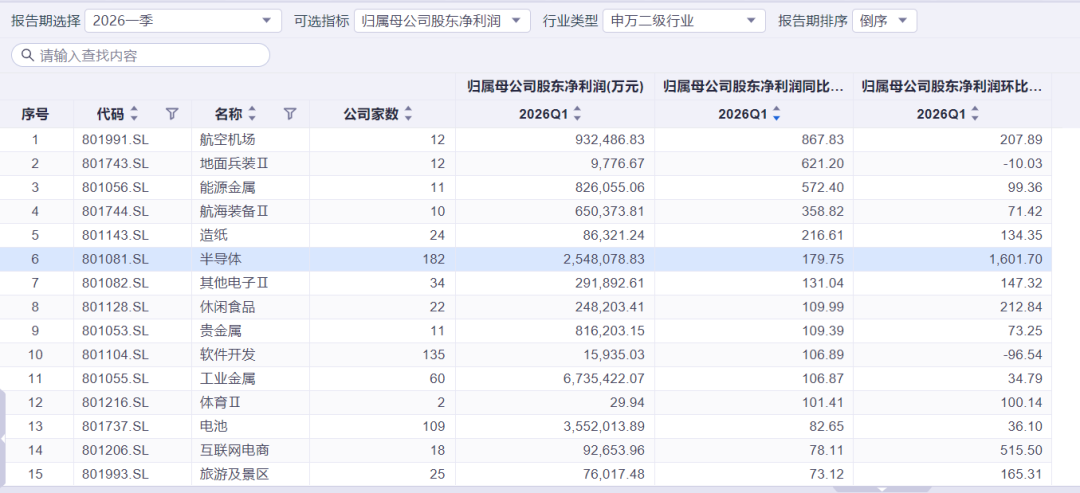This screenshot has height=493, width=1080.
Task: Click code 801056.SL
Action: coord(115,187)
